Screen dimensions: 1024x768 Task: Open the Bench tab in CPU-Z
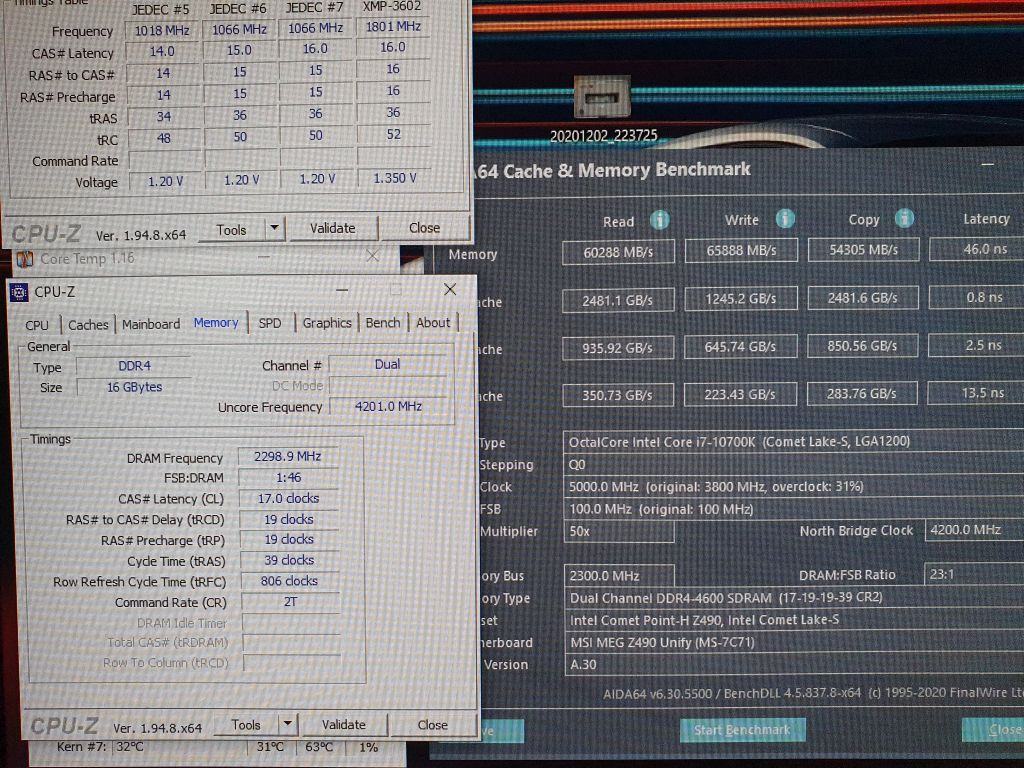(x=383, y=323)
